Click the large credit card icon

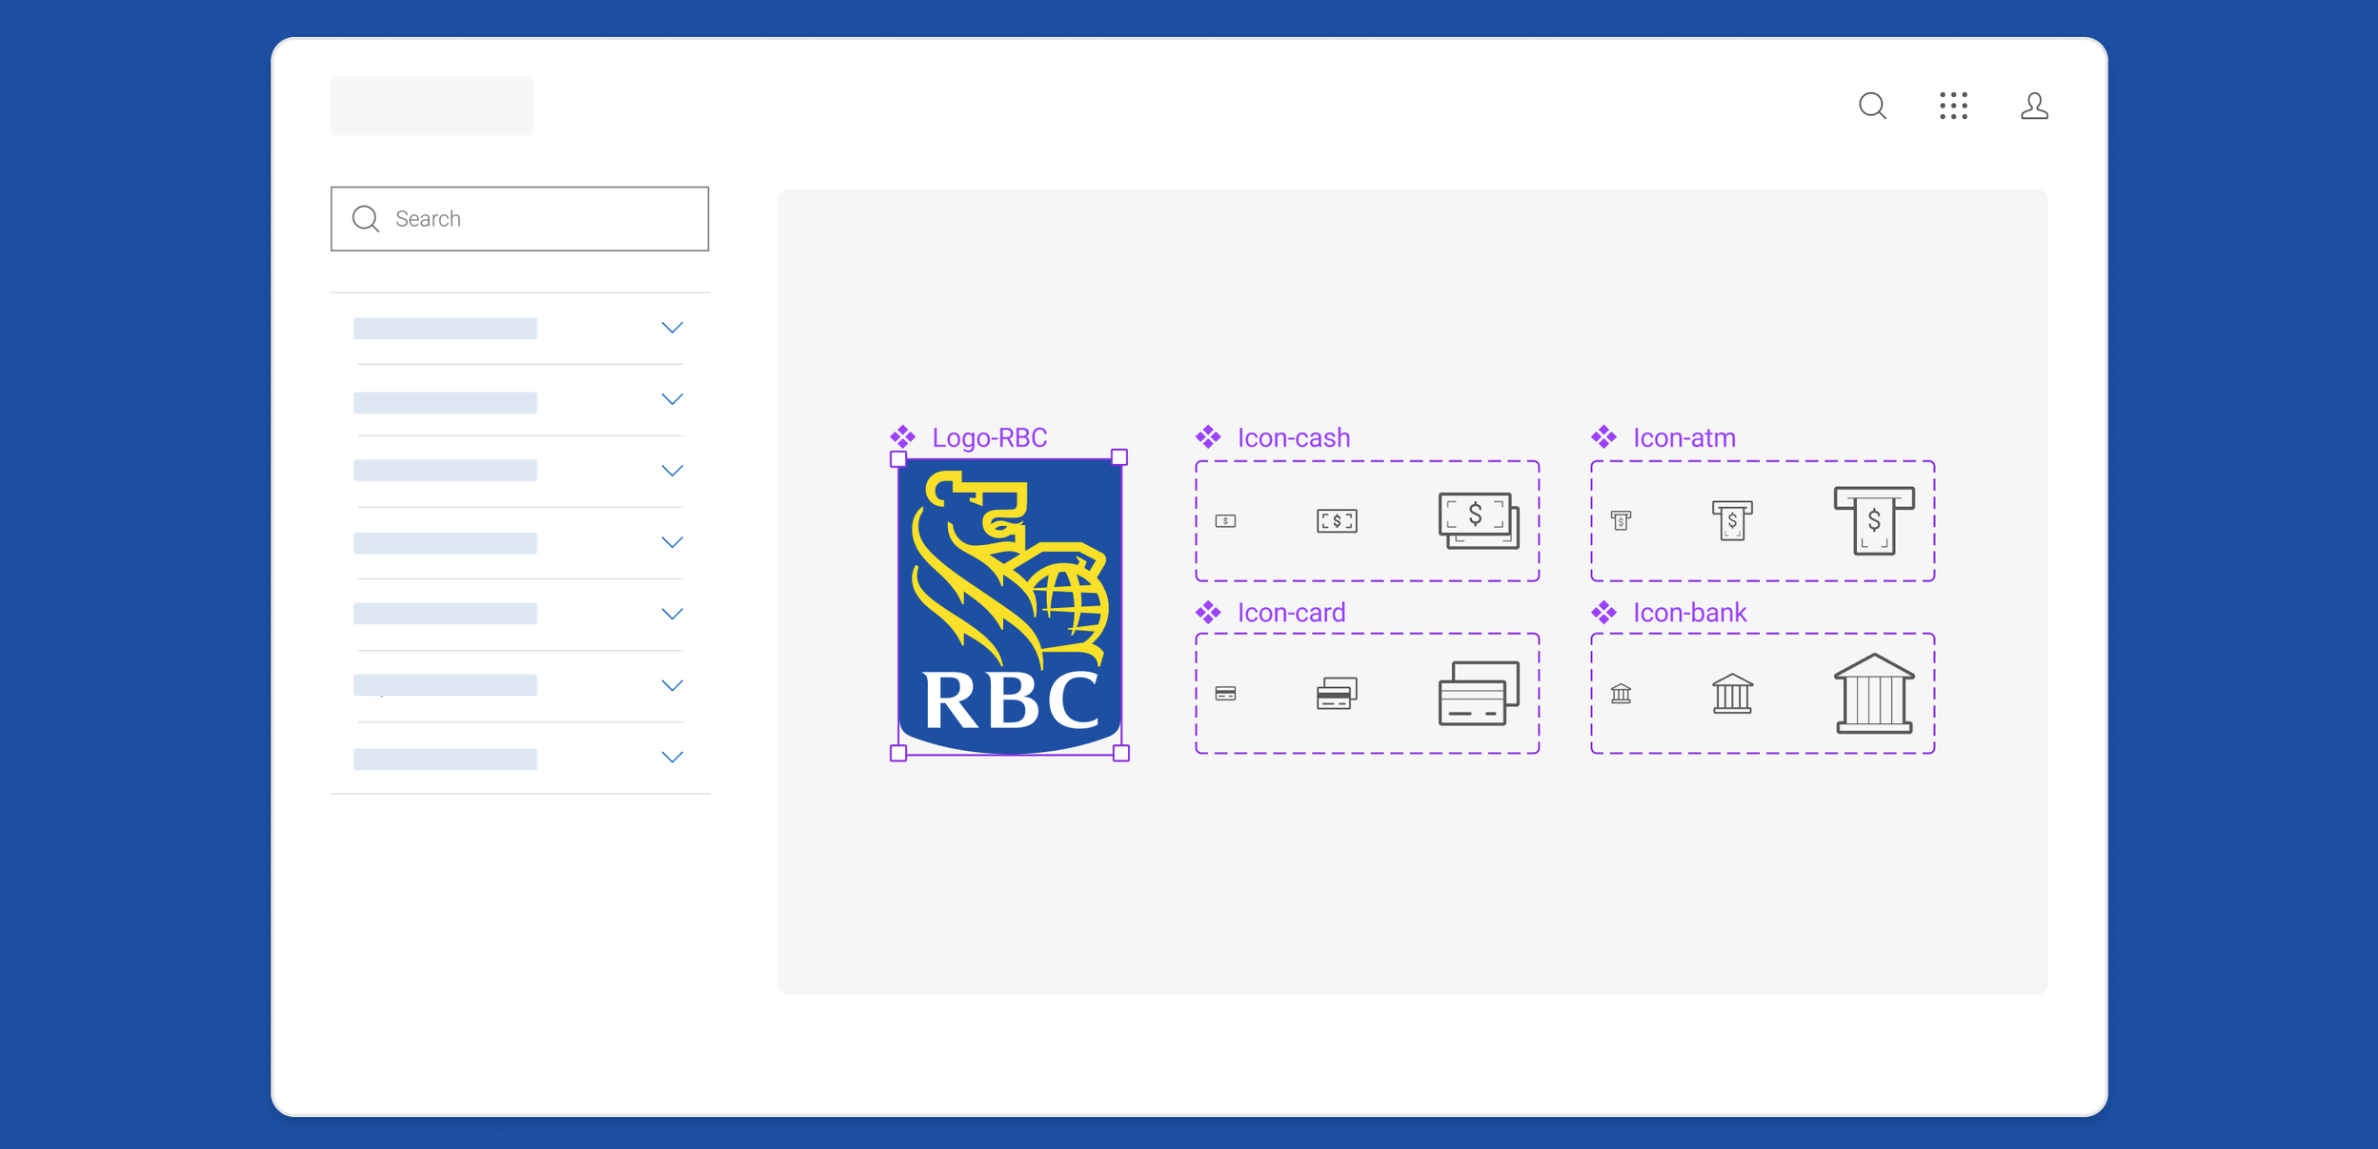tap(1478, 693)
